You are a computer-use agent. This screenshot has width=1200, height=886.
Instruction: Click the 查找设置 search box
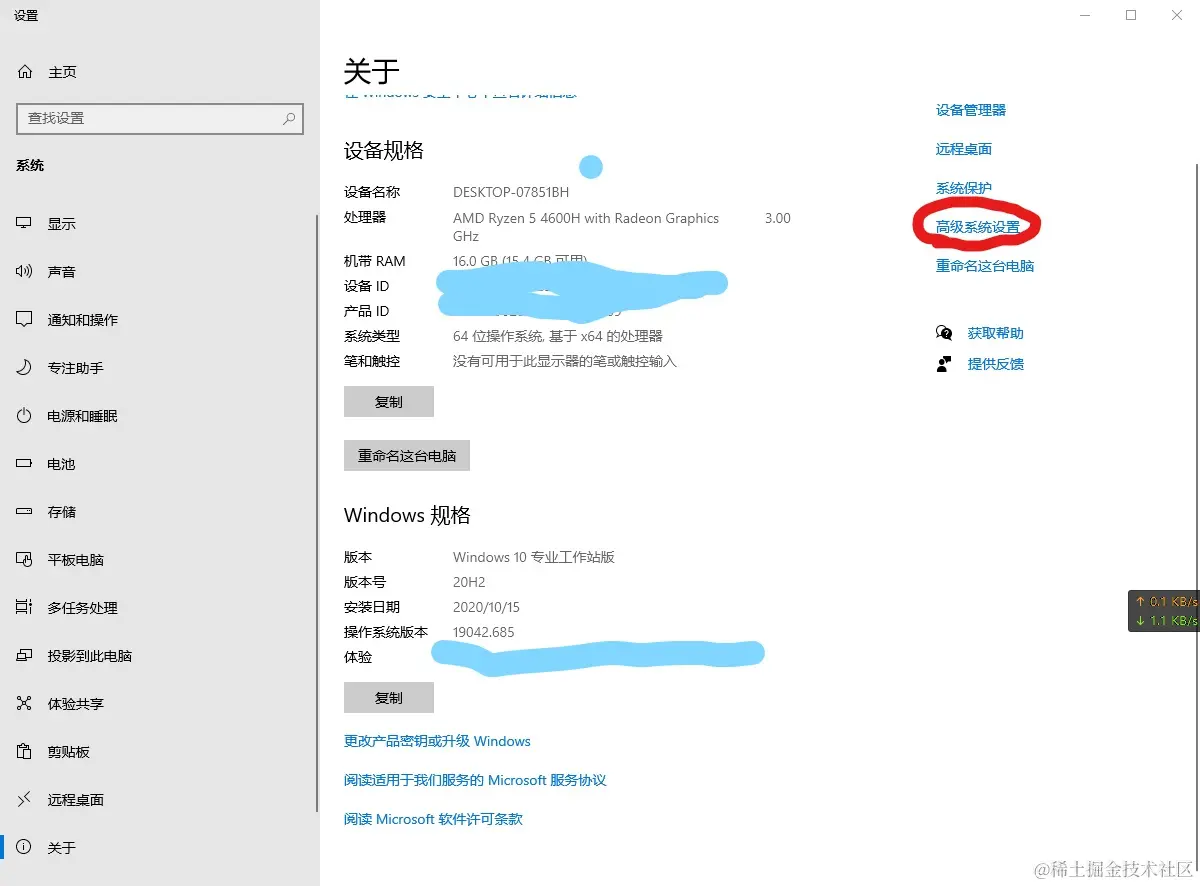pos(160,119)
